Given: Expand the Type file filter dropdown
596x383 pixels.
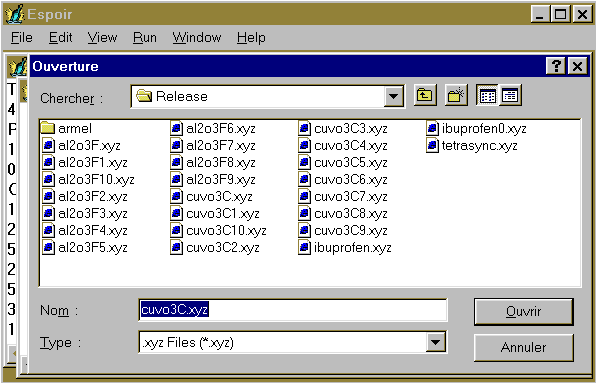Looking at the screenshot, I should 436,342.
